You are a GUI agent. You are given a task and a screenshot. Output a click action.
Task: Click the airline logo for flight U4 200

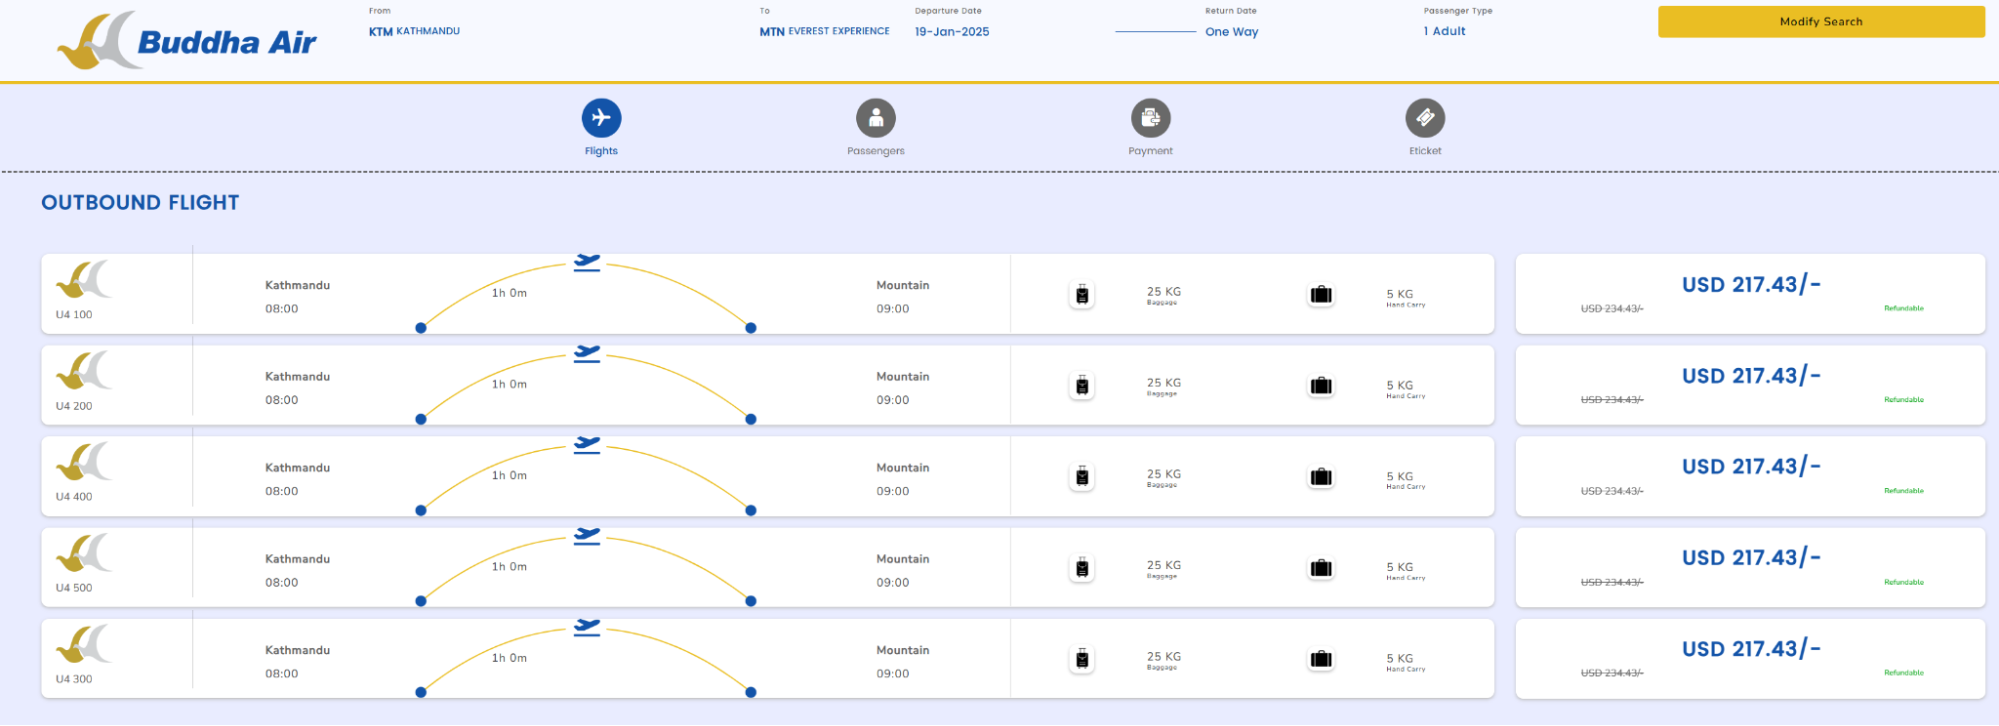(x=83, y=371)
